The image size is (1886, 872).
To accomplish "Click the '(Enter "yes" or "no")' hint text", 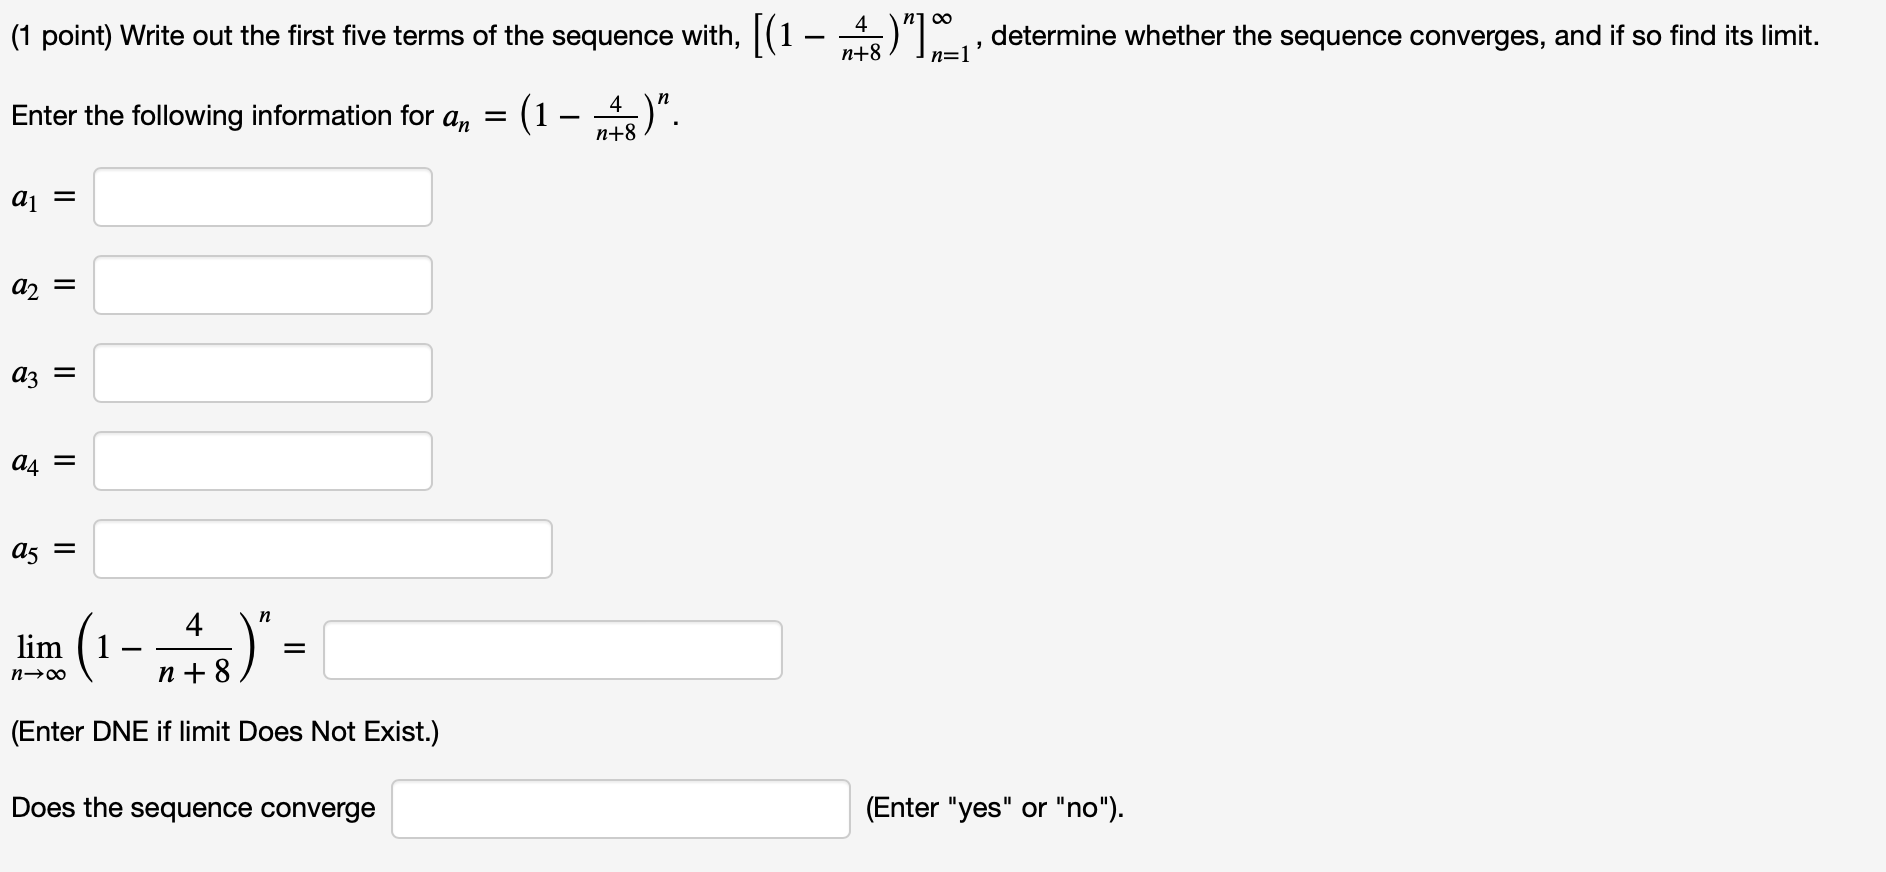I will tap(995, 808).
